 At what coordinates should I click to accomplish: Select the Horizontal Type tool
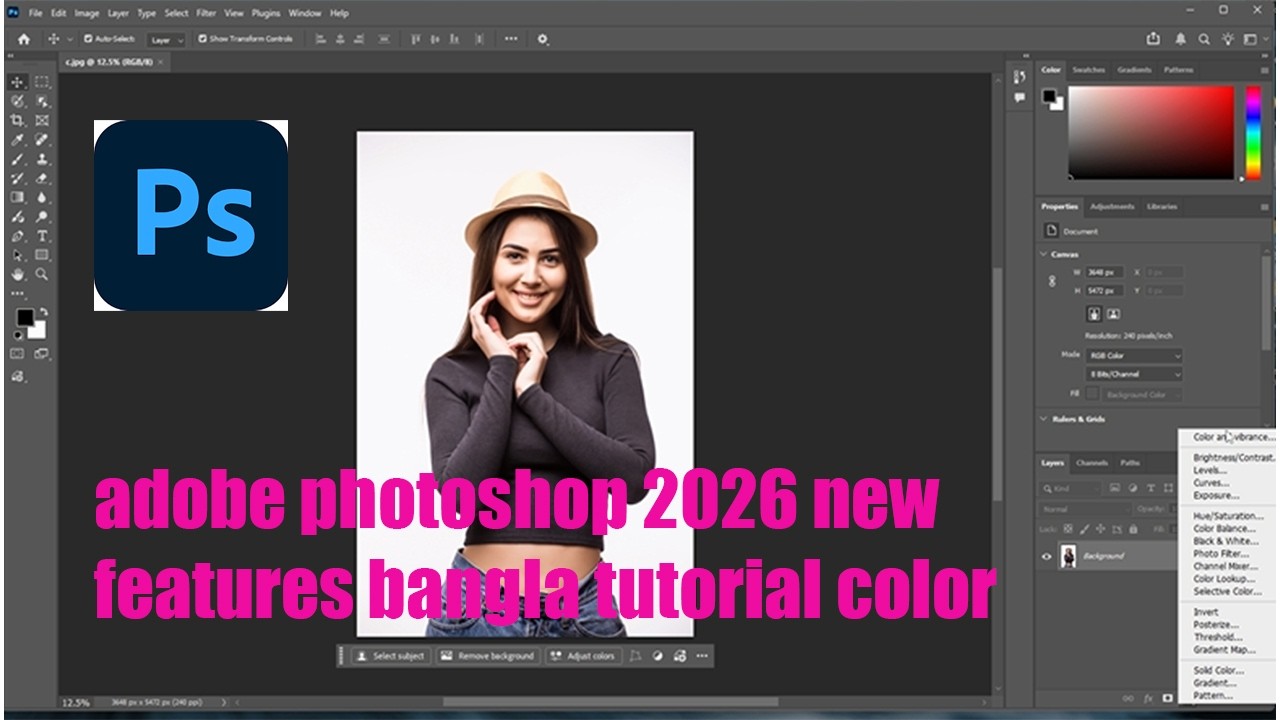pyautogui.click(x=42, y=236)
